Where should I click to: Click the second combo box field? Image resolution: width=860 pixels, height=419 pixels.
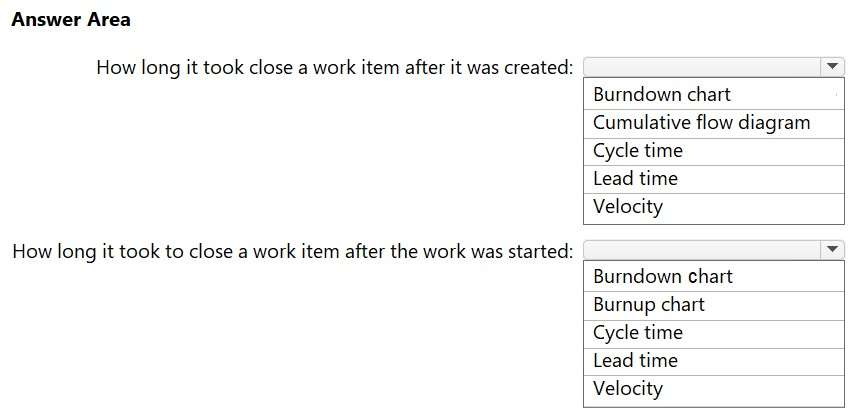702,249
